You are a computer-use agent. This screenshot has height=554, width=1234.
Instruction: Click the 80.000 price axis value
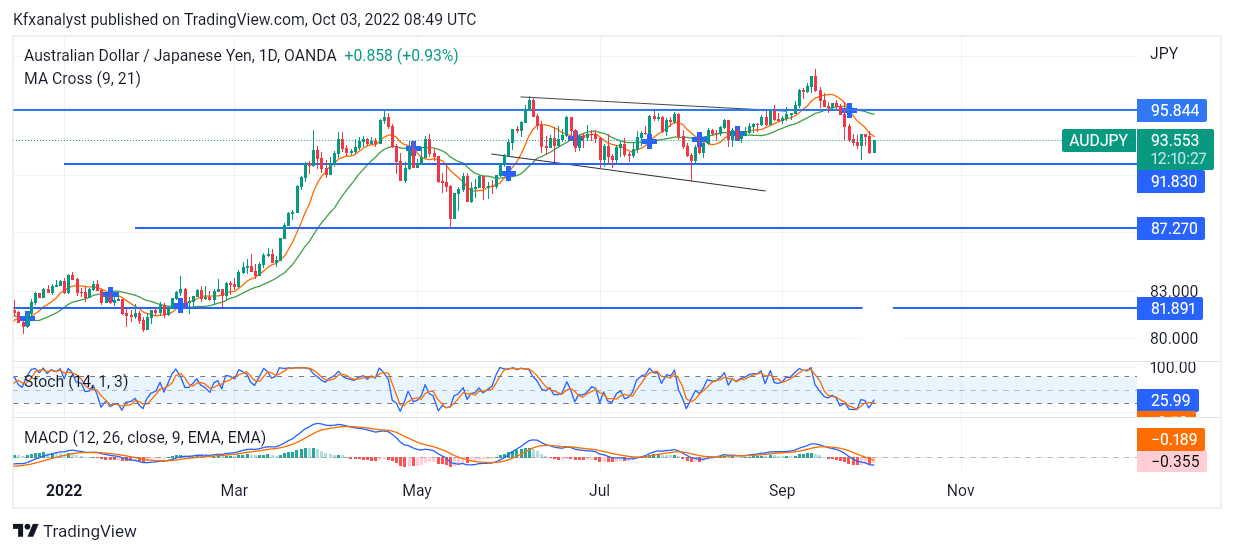1172,339
